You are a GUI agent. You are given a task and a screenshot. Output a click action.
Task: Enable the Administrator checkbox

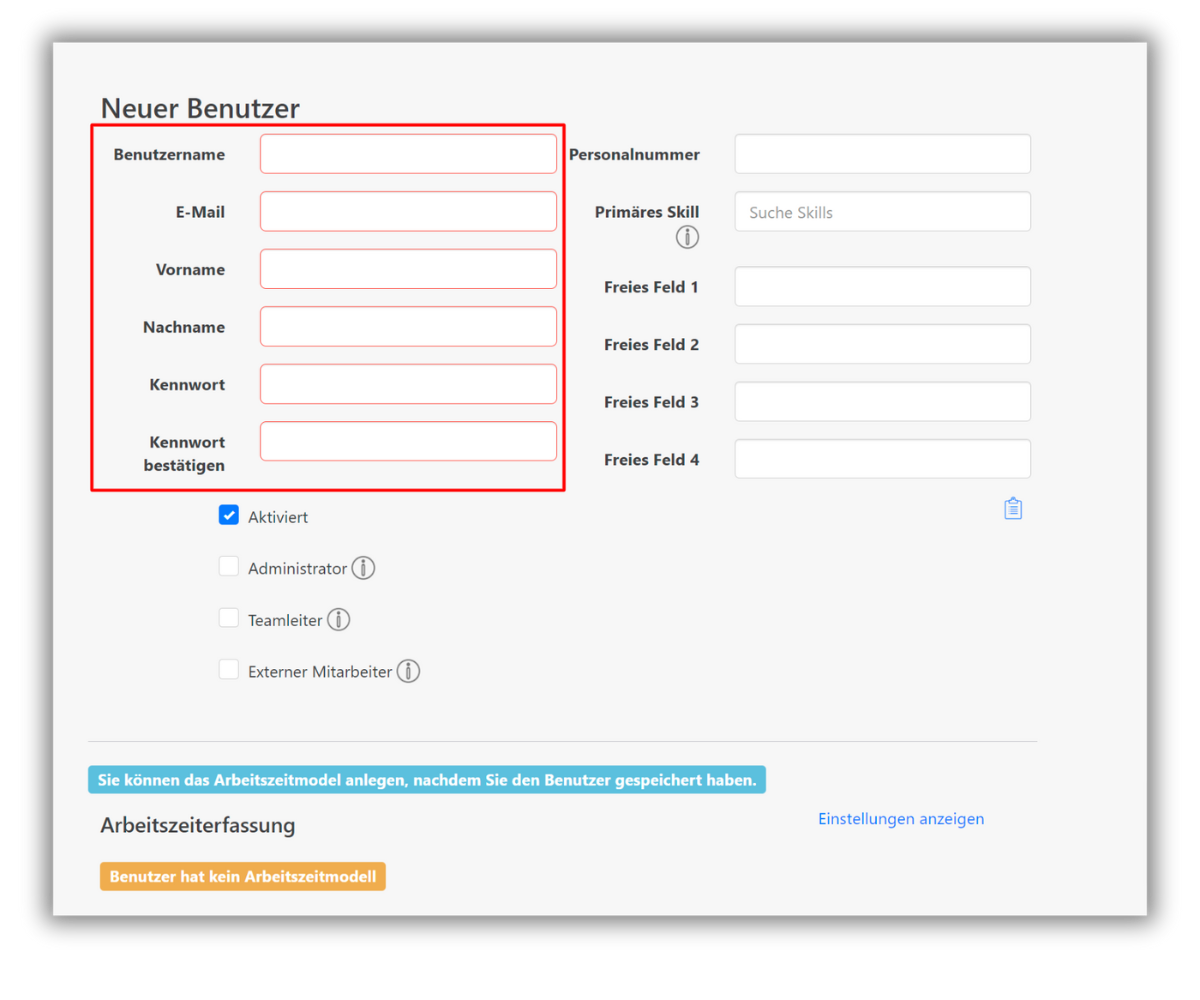(229, 567)
